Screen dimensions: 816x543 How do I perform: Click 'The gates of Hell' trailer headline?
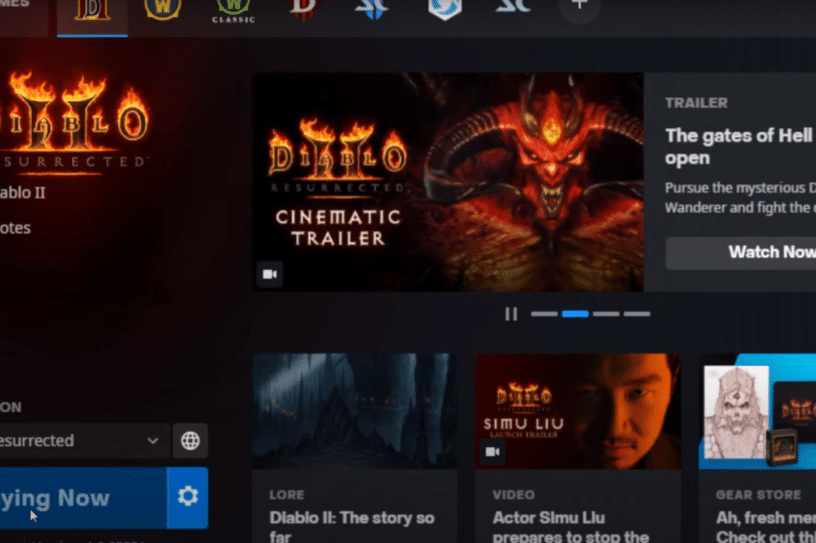(740, 146)
